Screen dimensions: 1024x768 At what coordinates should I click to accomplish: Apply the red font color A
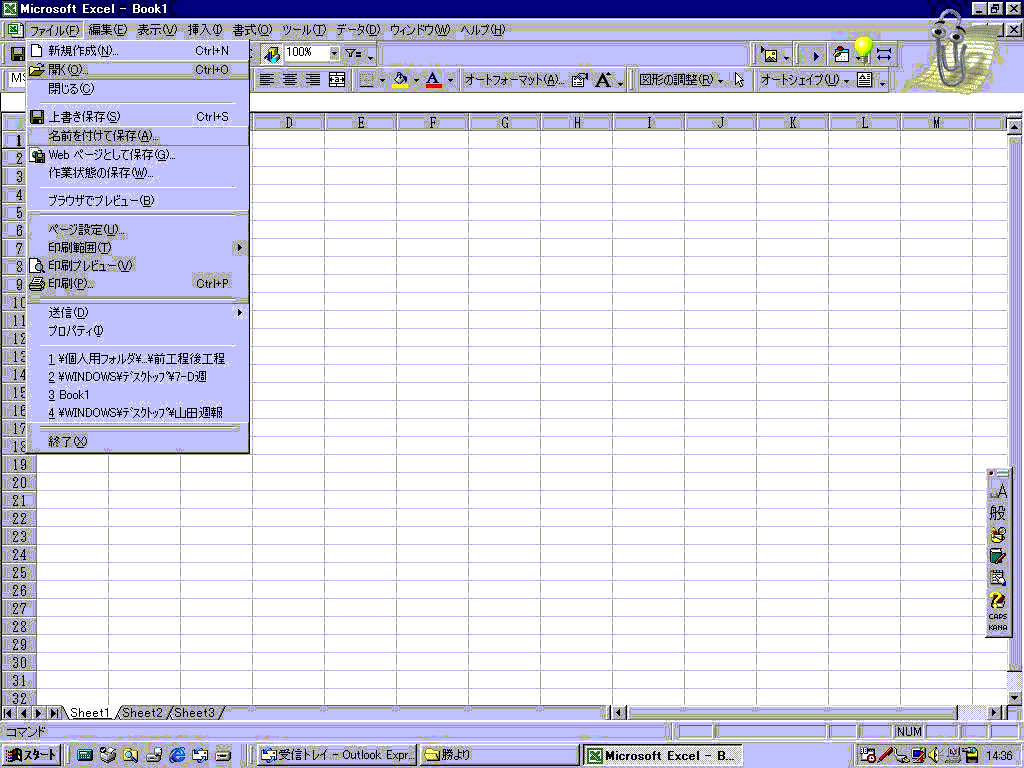433,80
